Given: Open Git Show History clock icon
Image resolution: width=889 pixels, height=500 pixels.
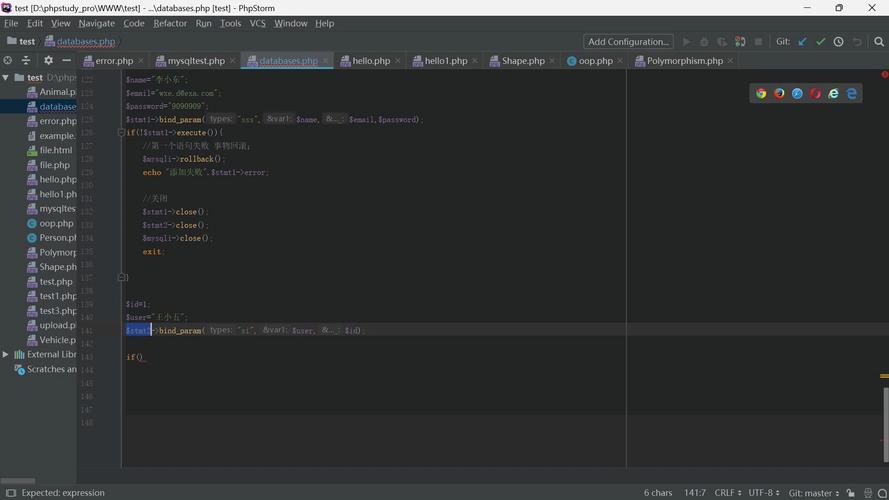Looking at the screenshot, I should [x=839, y=42].
